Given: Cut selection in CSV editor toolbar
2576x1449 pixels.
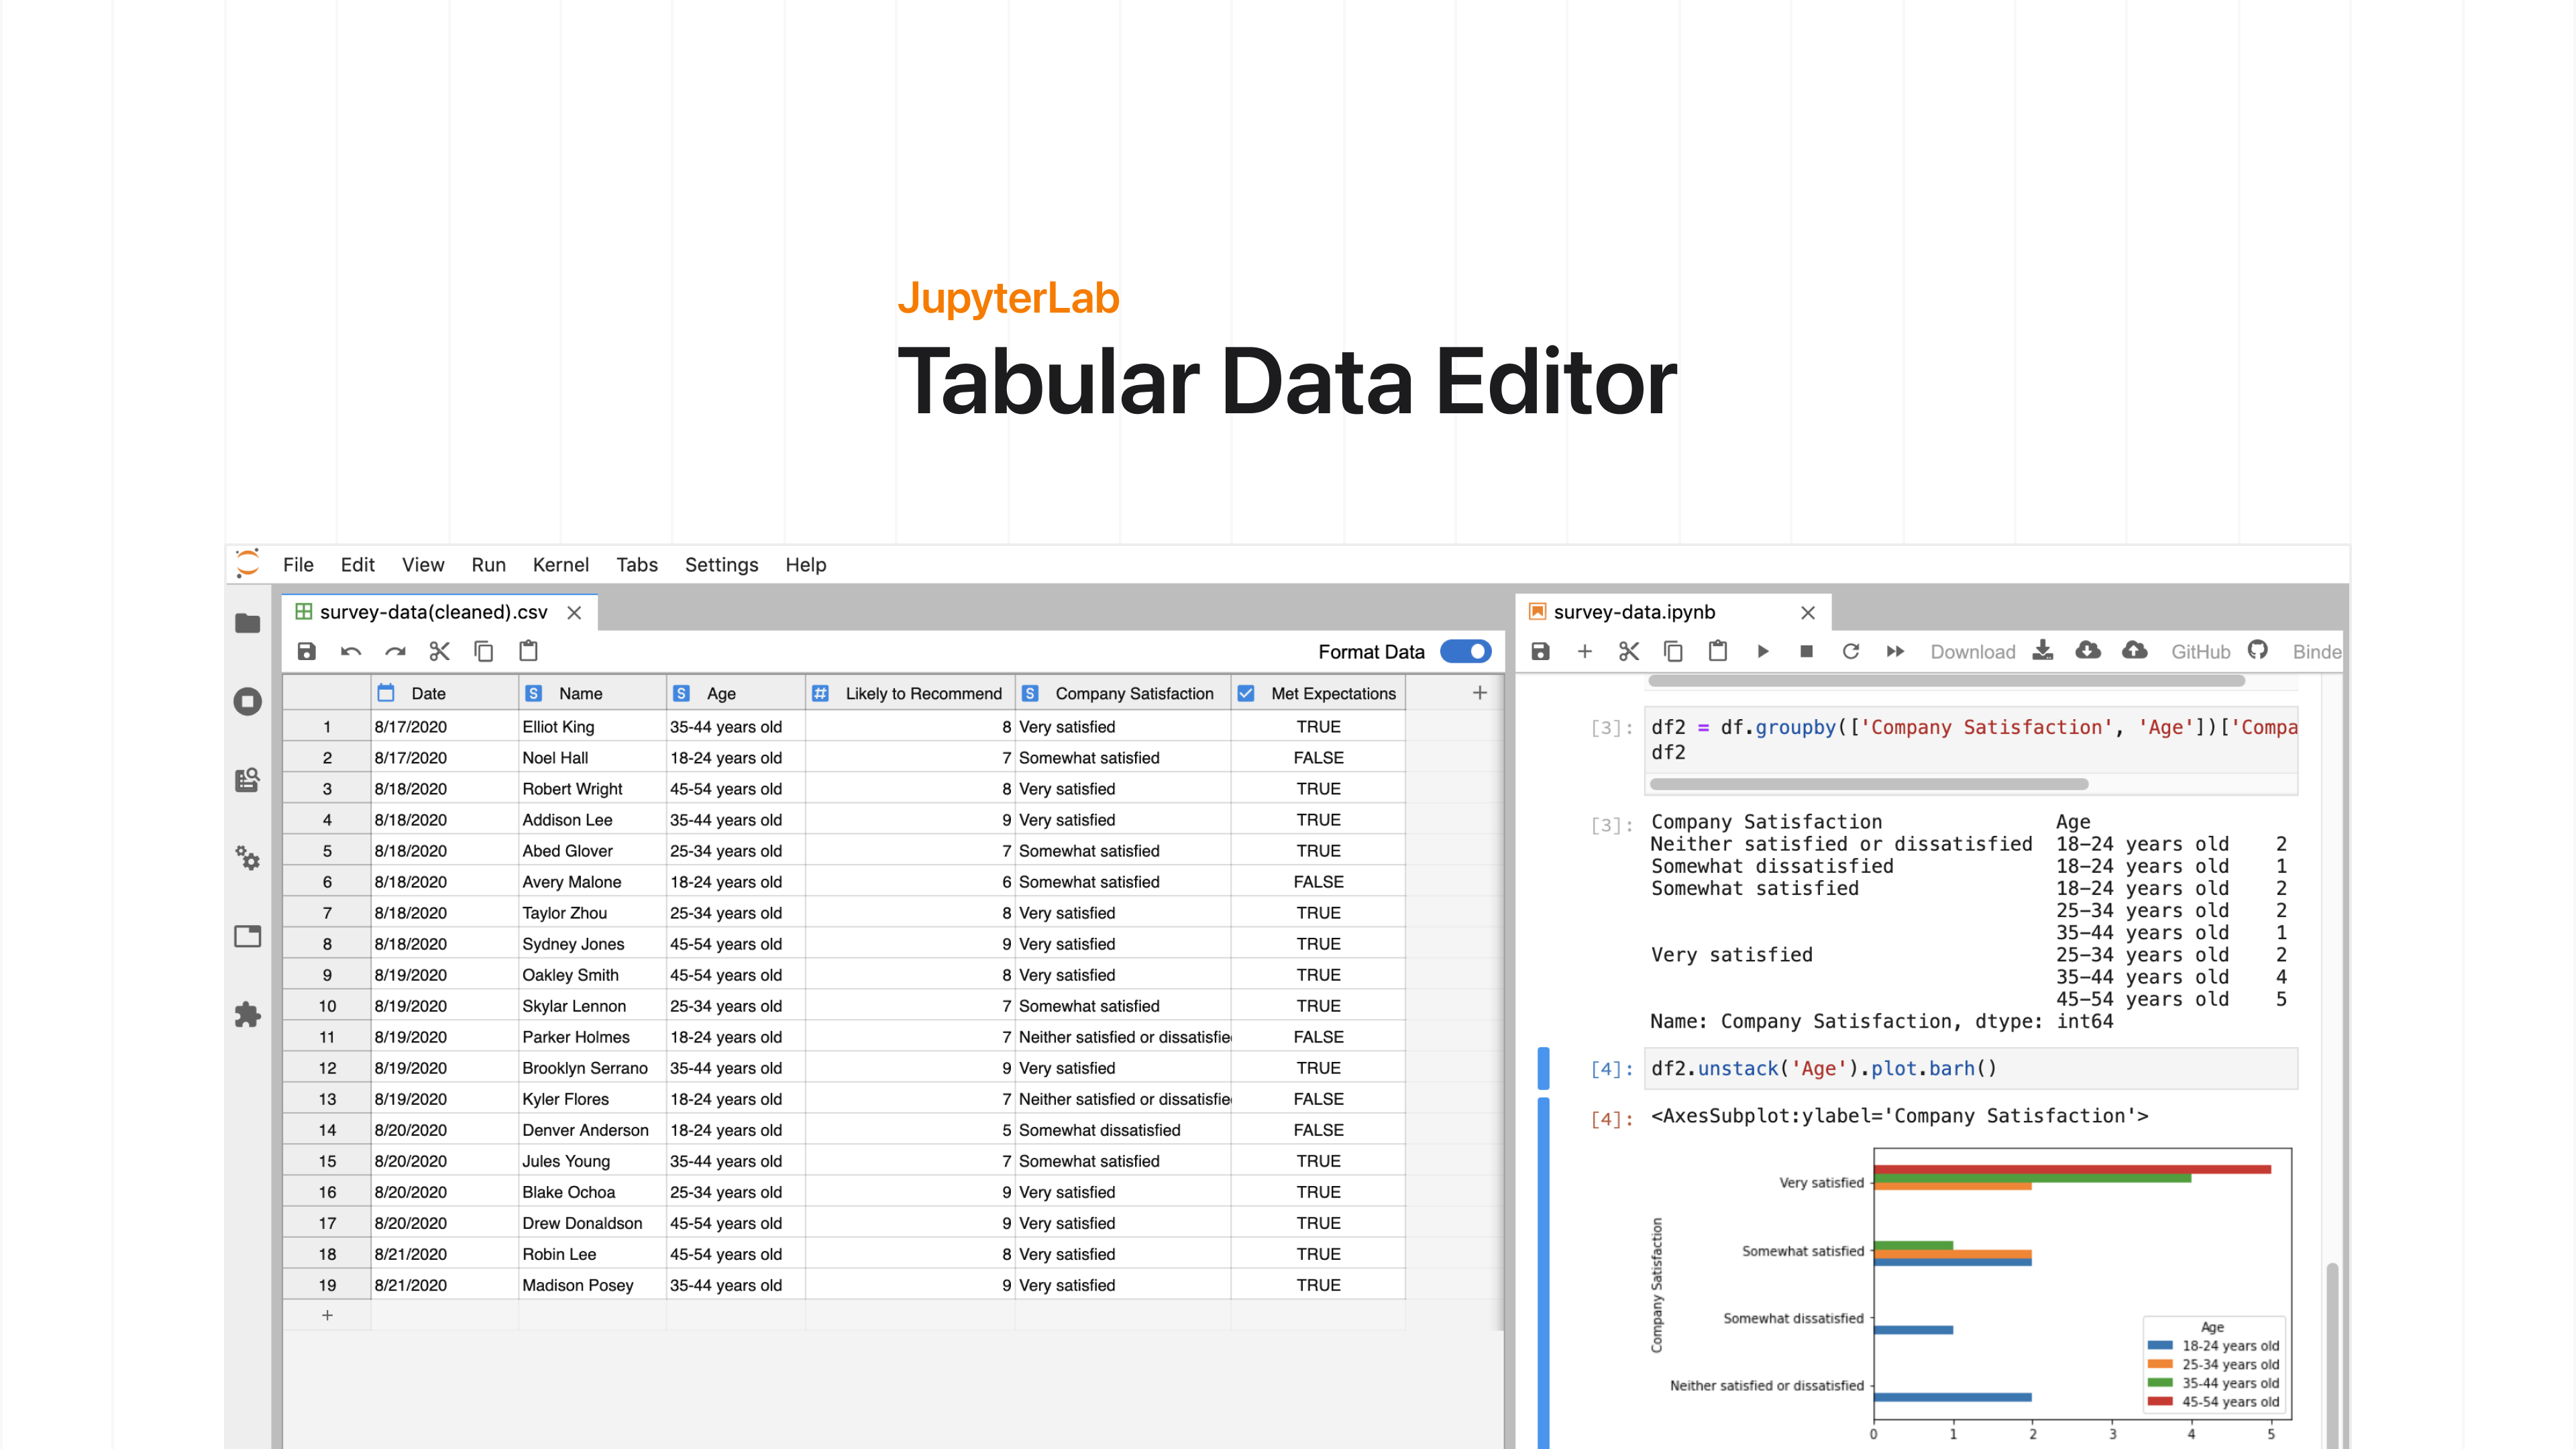Looking at the screenshot, I should pos(439,652).
